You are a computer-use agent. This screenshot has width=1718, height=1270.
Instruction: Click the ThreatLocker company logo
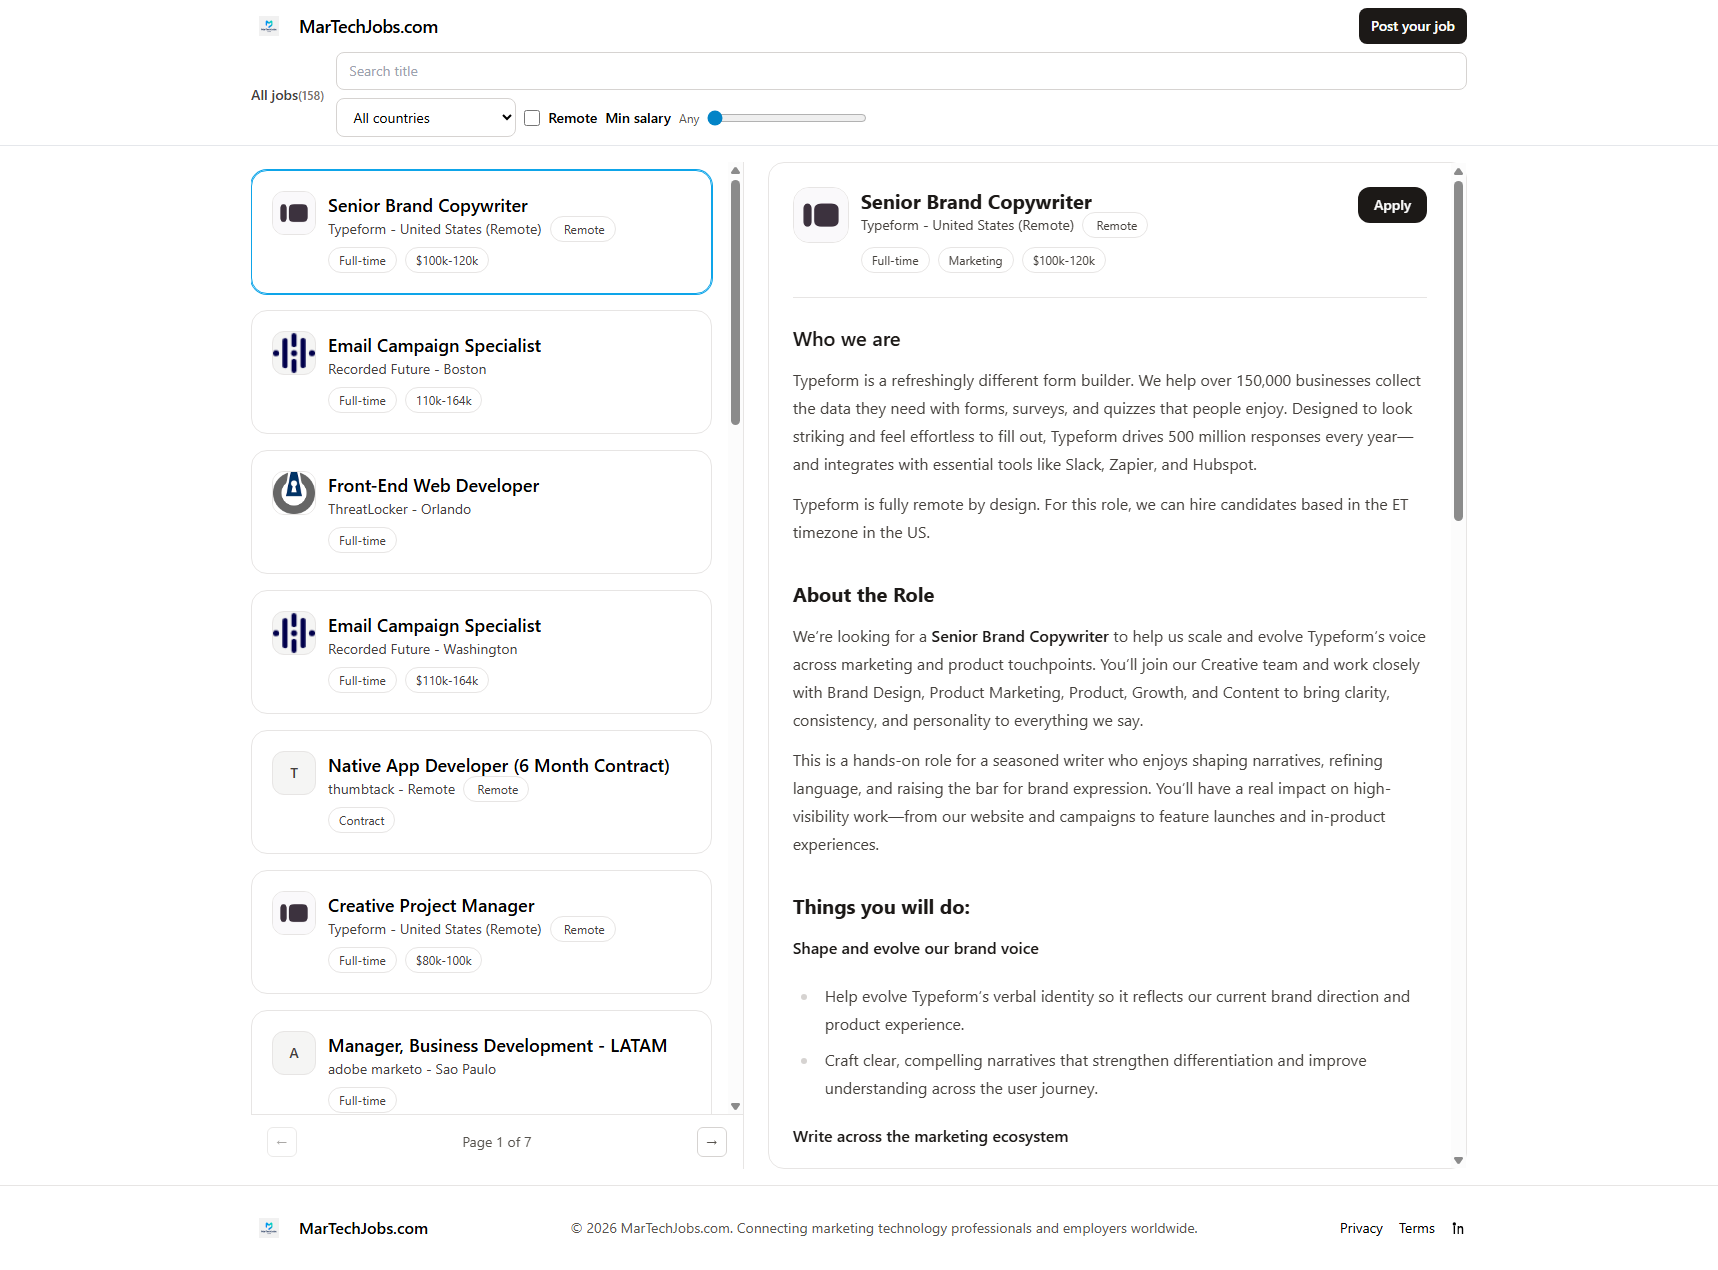tap(293, 492)
